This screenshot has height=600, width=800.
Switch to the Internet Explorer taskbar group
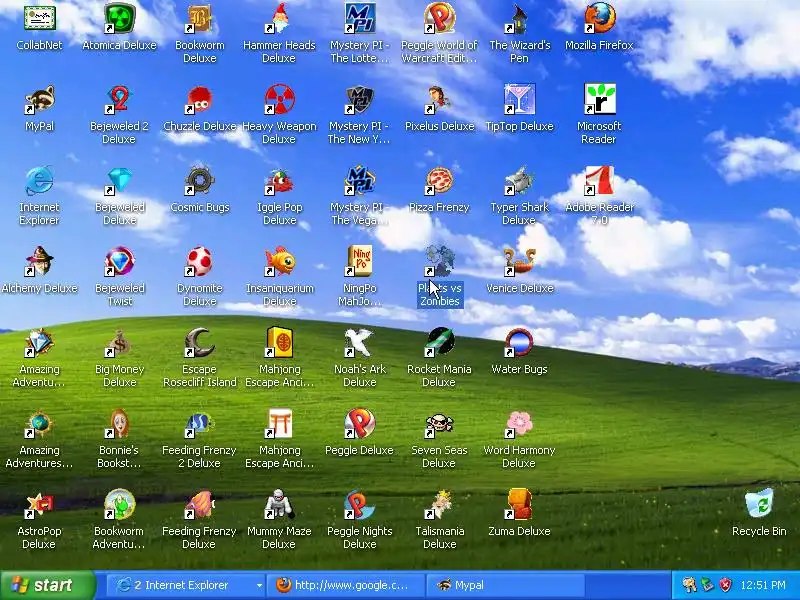(187, 585)
